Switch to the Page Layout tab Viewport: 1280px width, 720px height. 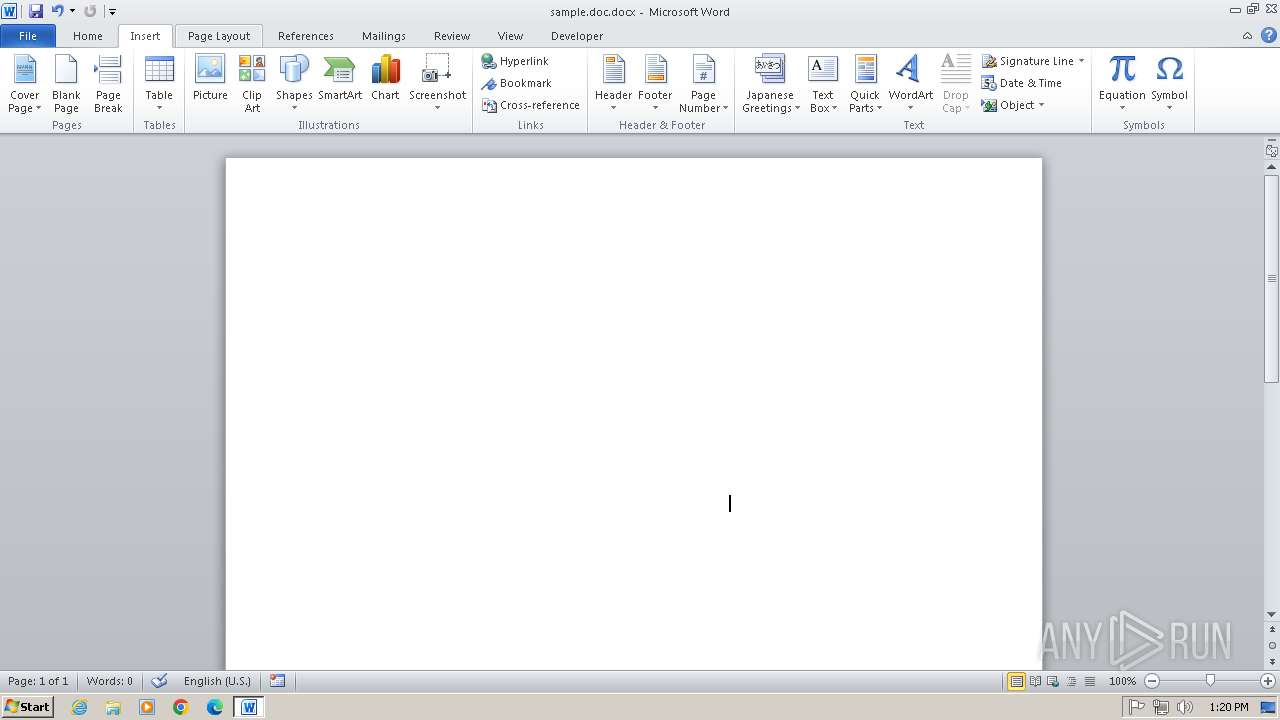[x=219, y=36]
